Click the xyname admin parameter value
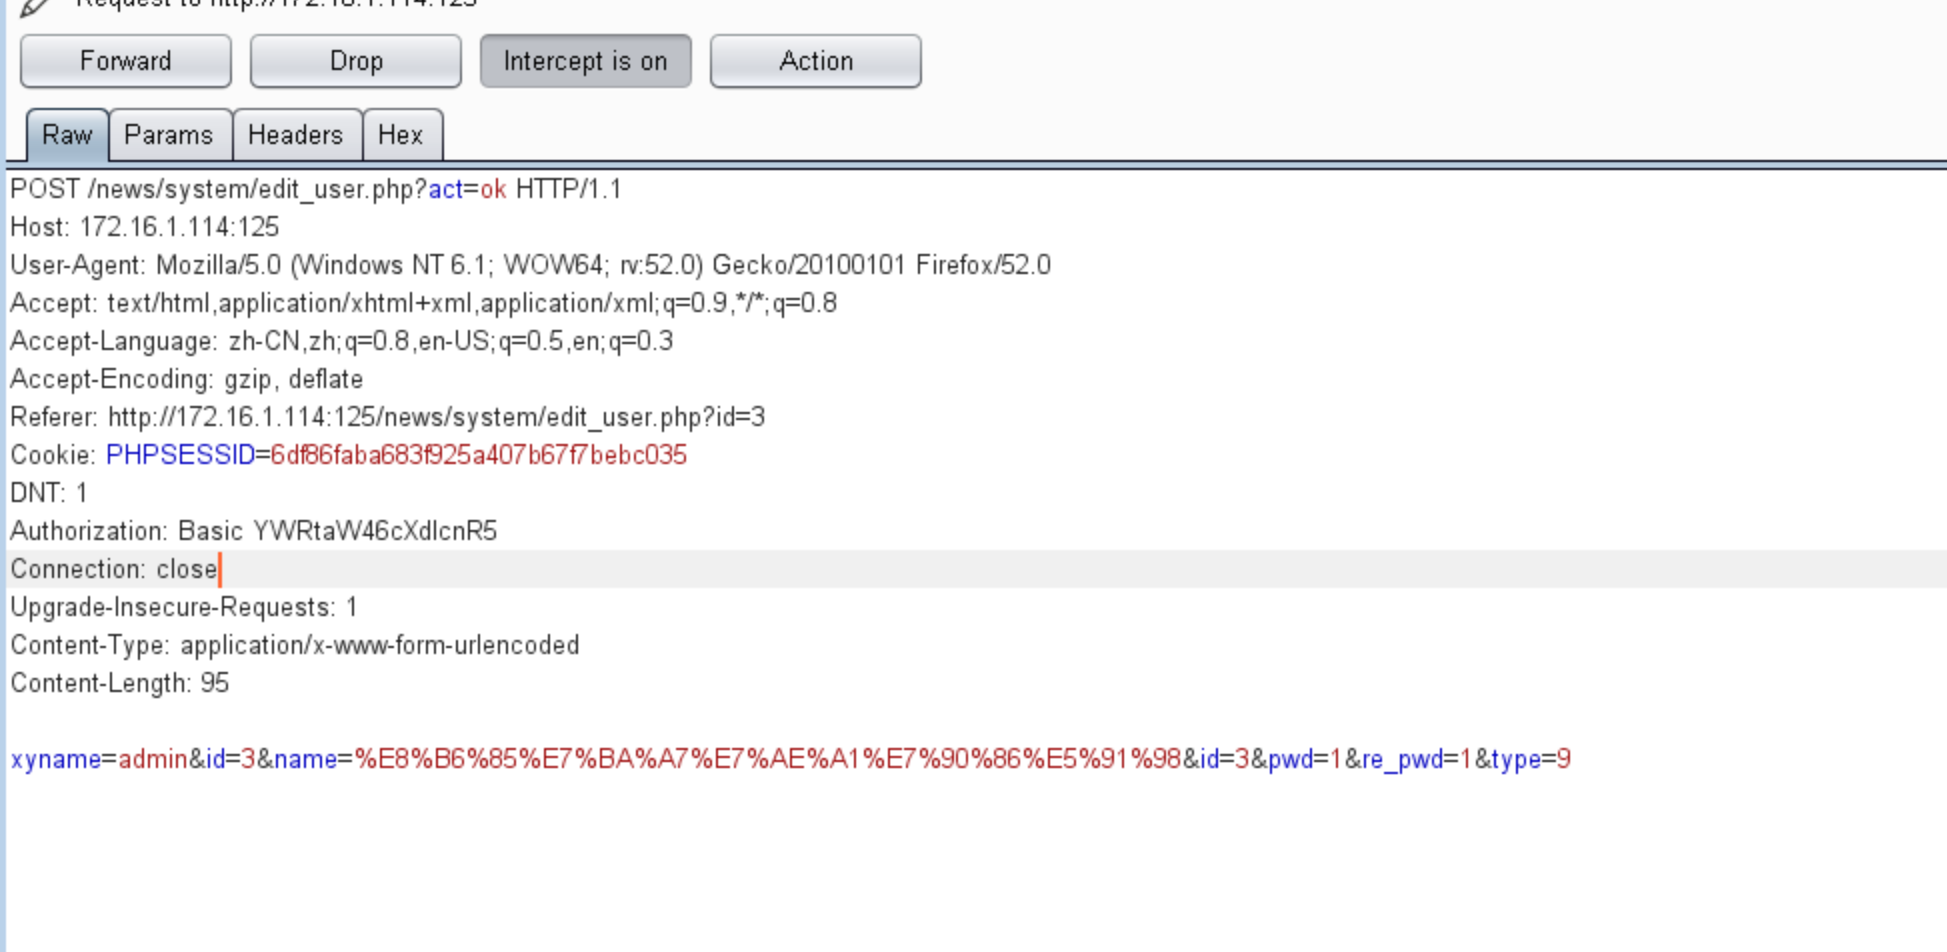This screenshot has height=952, width=1947. tap(153, 760)
